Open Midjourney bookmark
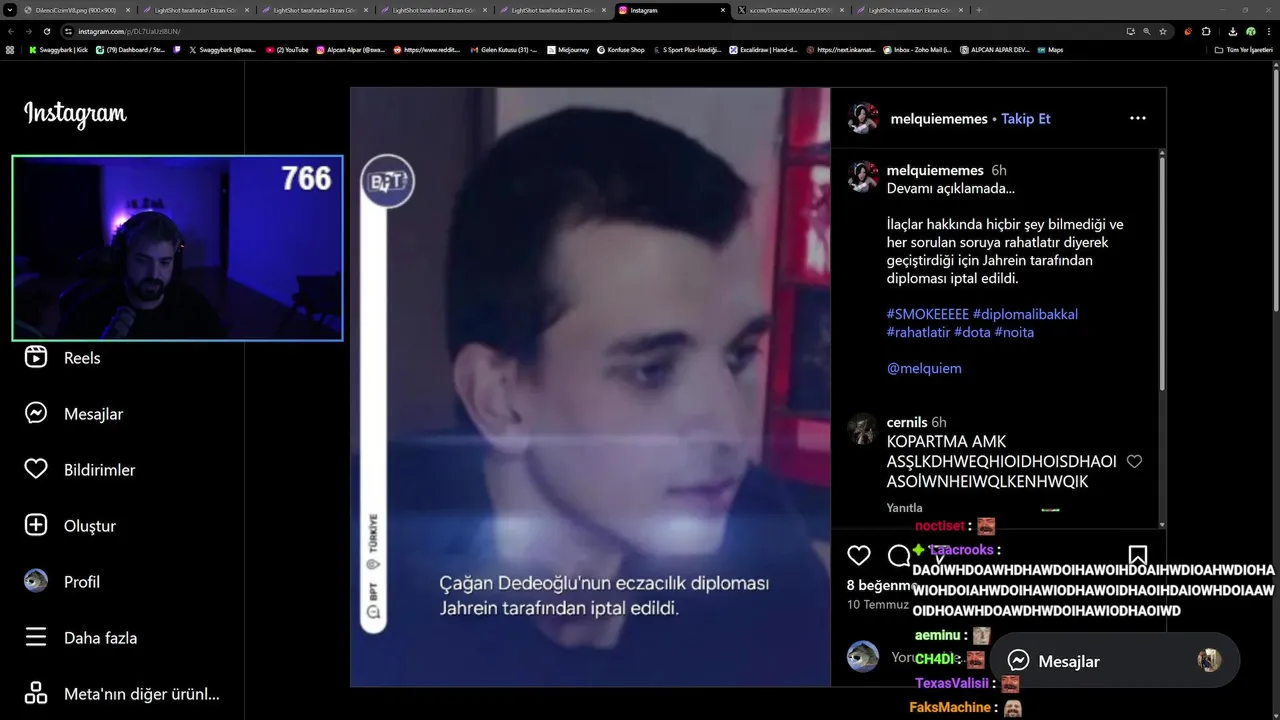 [568, 50]
